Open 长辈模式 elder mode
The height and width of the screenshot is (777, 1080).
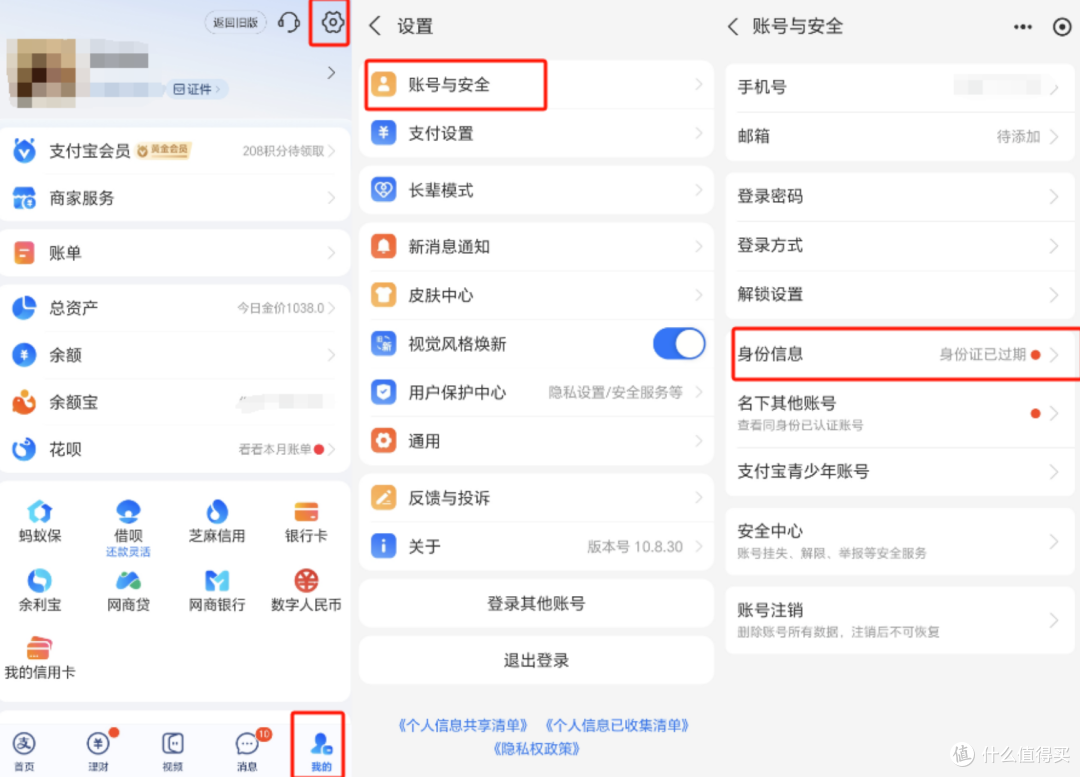click(536, 189)
